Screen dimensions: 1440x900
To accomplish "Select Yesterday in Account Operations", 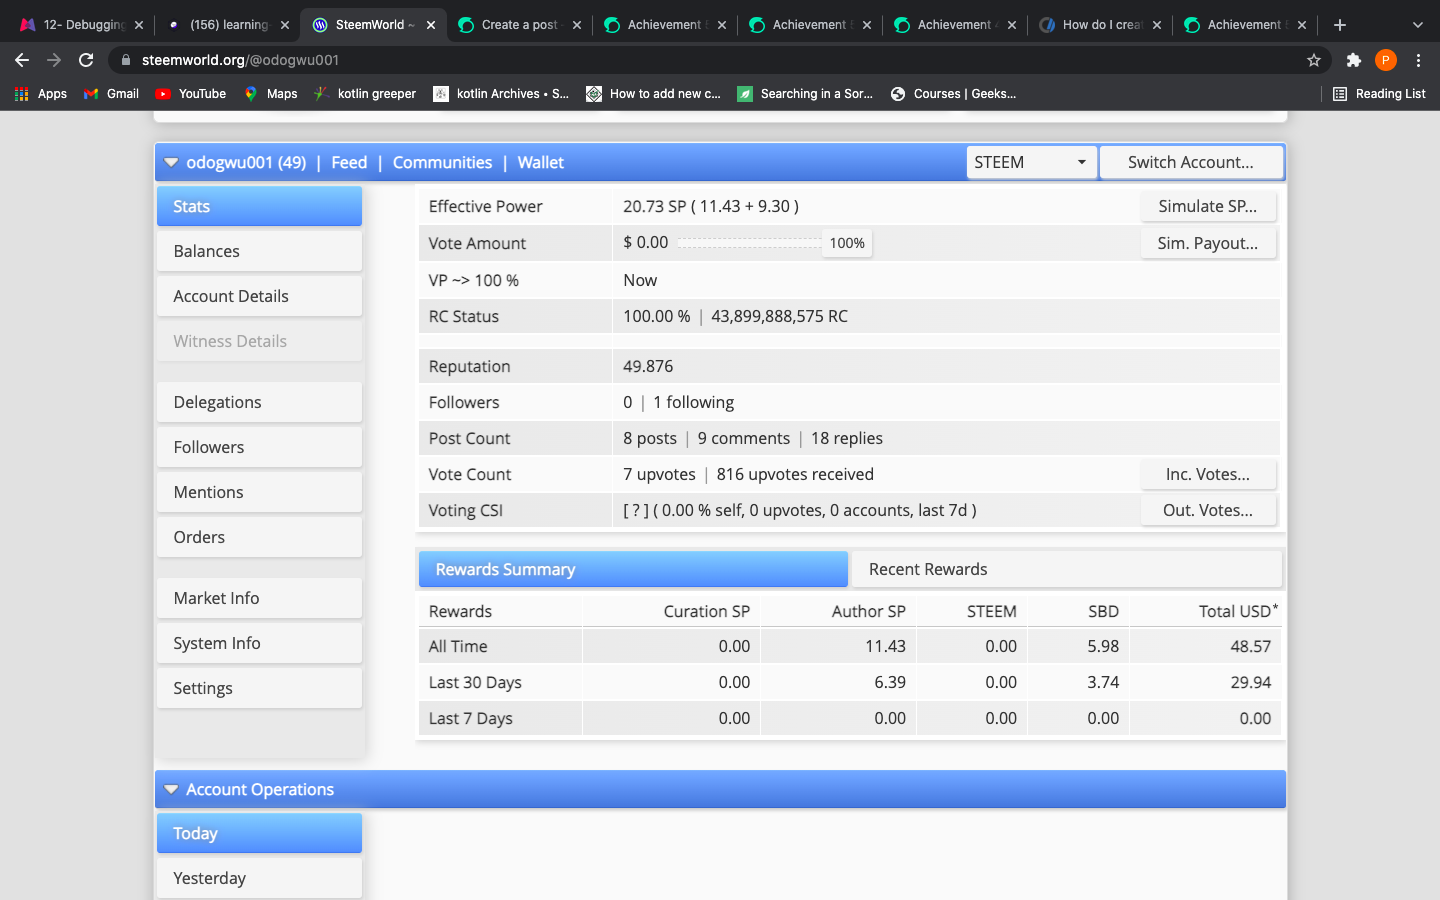I will pyautogui.click(x=259, y=878).
